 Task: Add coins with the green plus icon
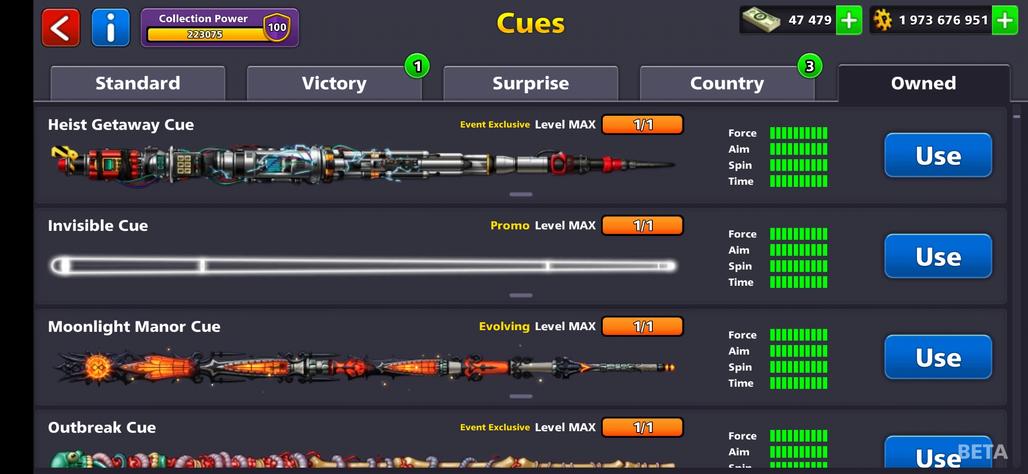click(x=1005, y=20)
